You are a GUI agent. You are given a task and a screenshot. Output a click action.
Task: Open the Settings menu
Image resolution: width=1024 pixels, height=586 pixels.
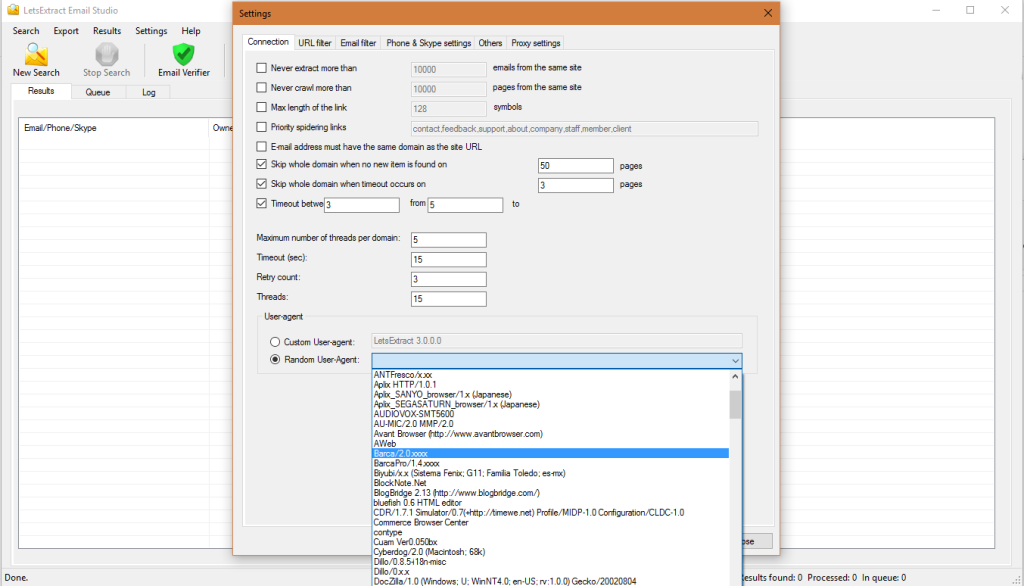(150, 30)
